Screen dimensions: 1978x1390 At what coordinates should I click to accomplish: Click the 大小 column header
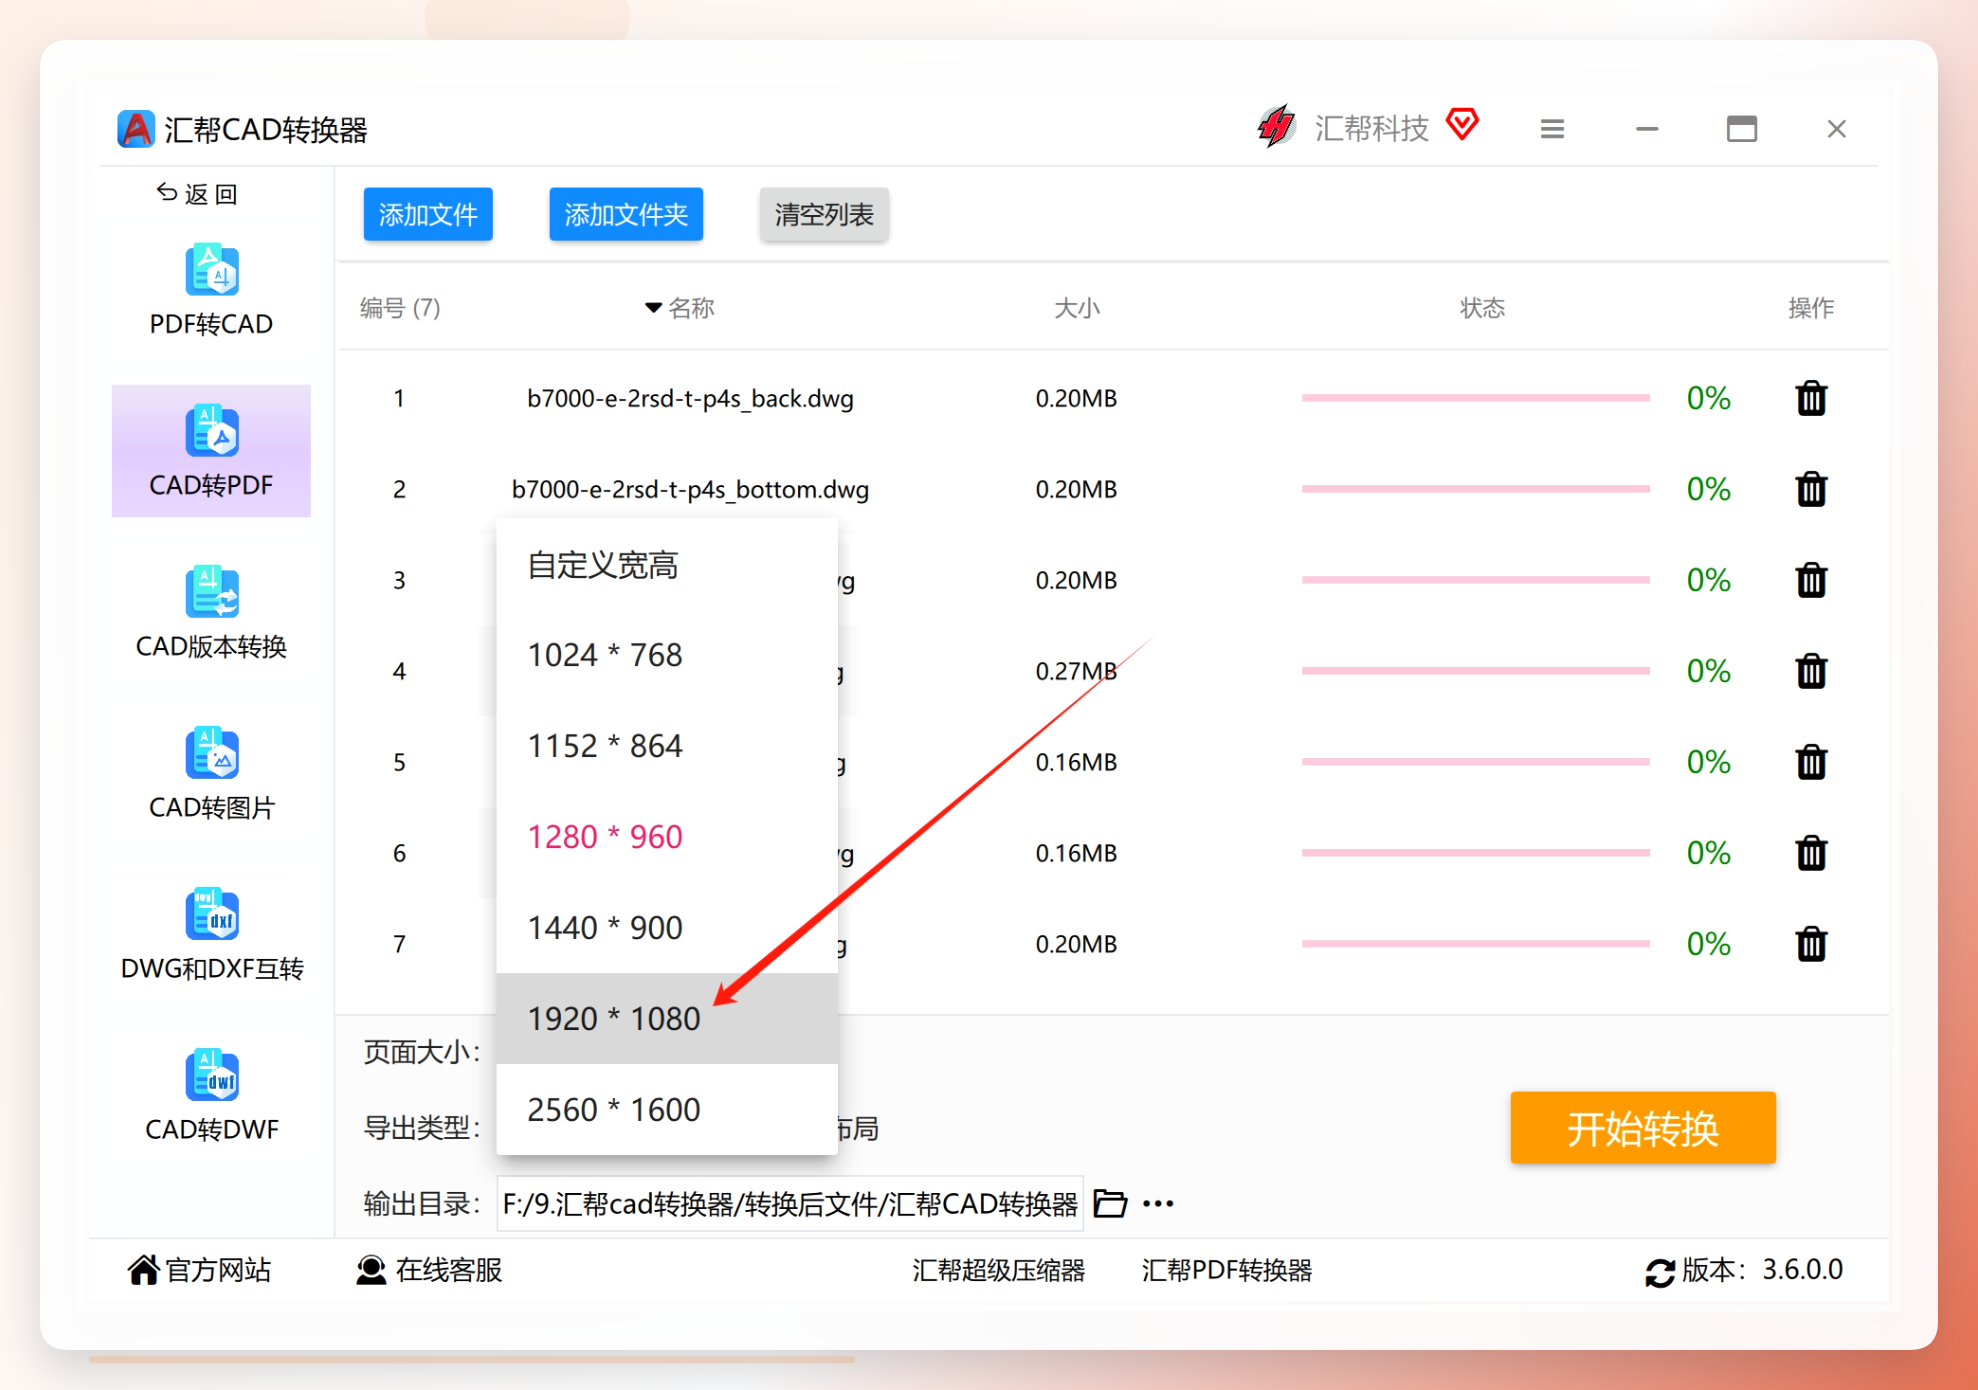tap(1077, 308)
